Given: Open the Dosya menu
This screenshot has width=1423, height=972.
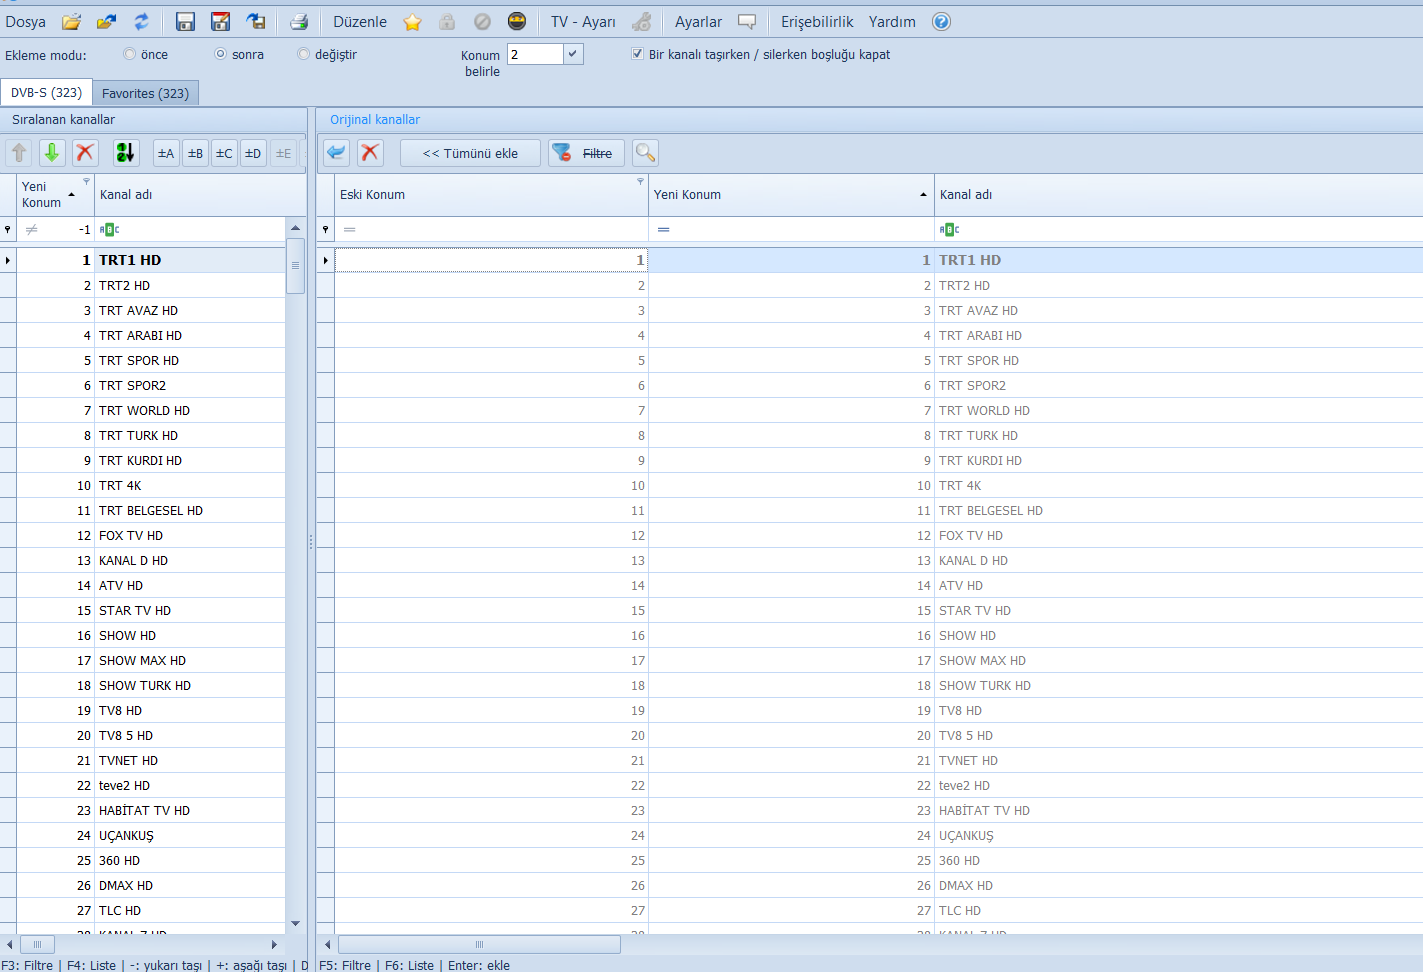Looking at the screenshot, I should coord(25,22).
